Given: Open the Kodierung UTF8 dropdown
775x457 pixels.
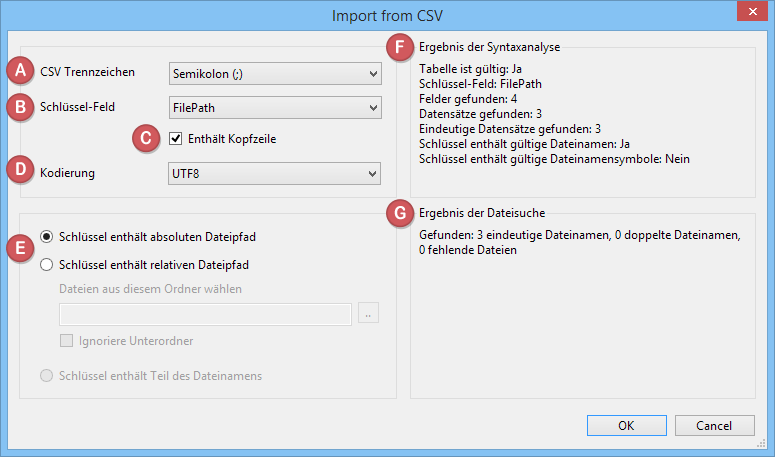Looking at the screenshot, I should click(x=274, y=174).
